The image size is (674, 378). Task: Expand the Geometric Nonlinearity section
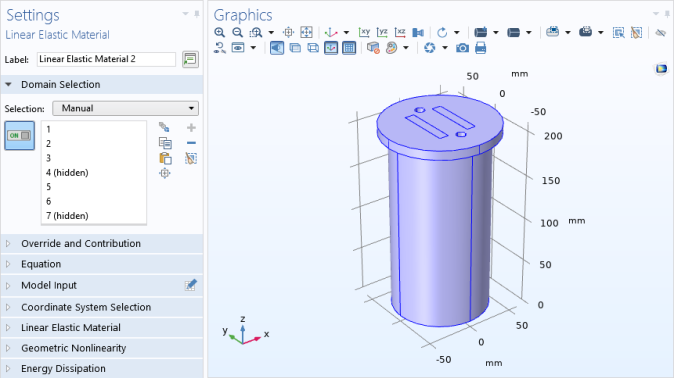click(8, 348)
